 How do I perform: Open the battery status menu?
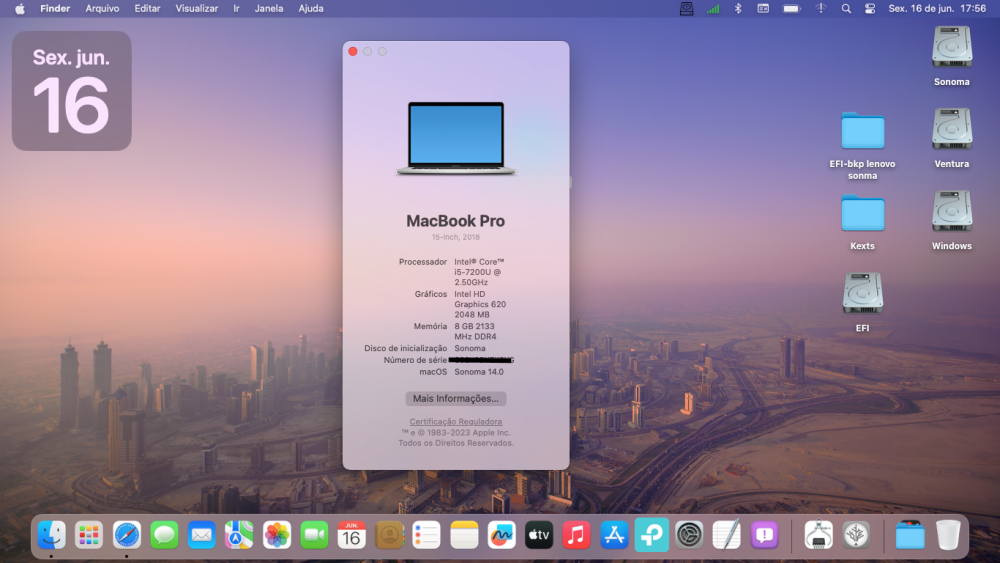pyautogui.click(x=791, y=9)
